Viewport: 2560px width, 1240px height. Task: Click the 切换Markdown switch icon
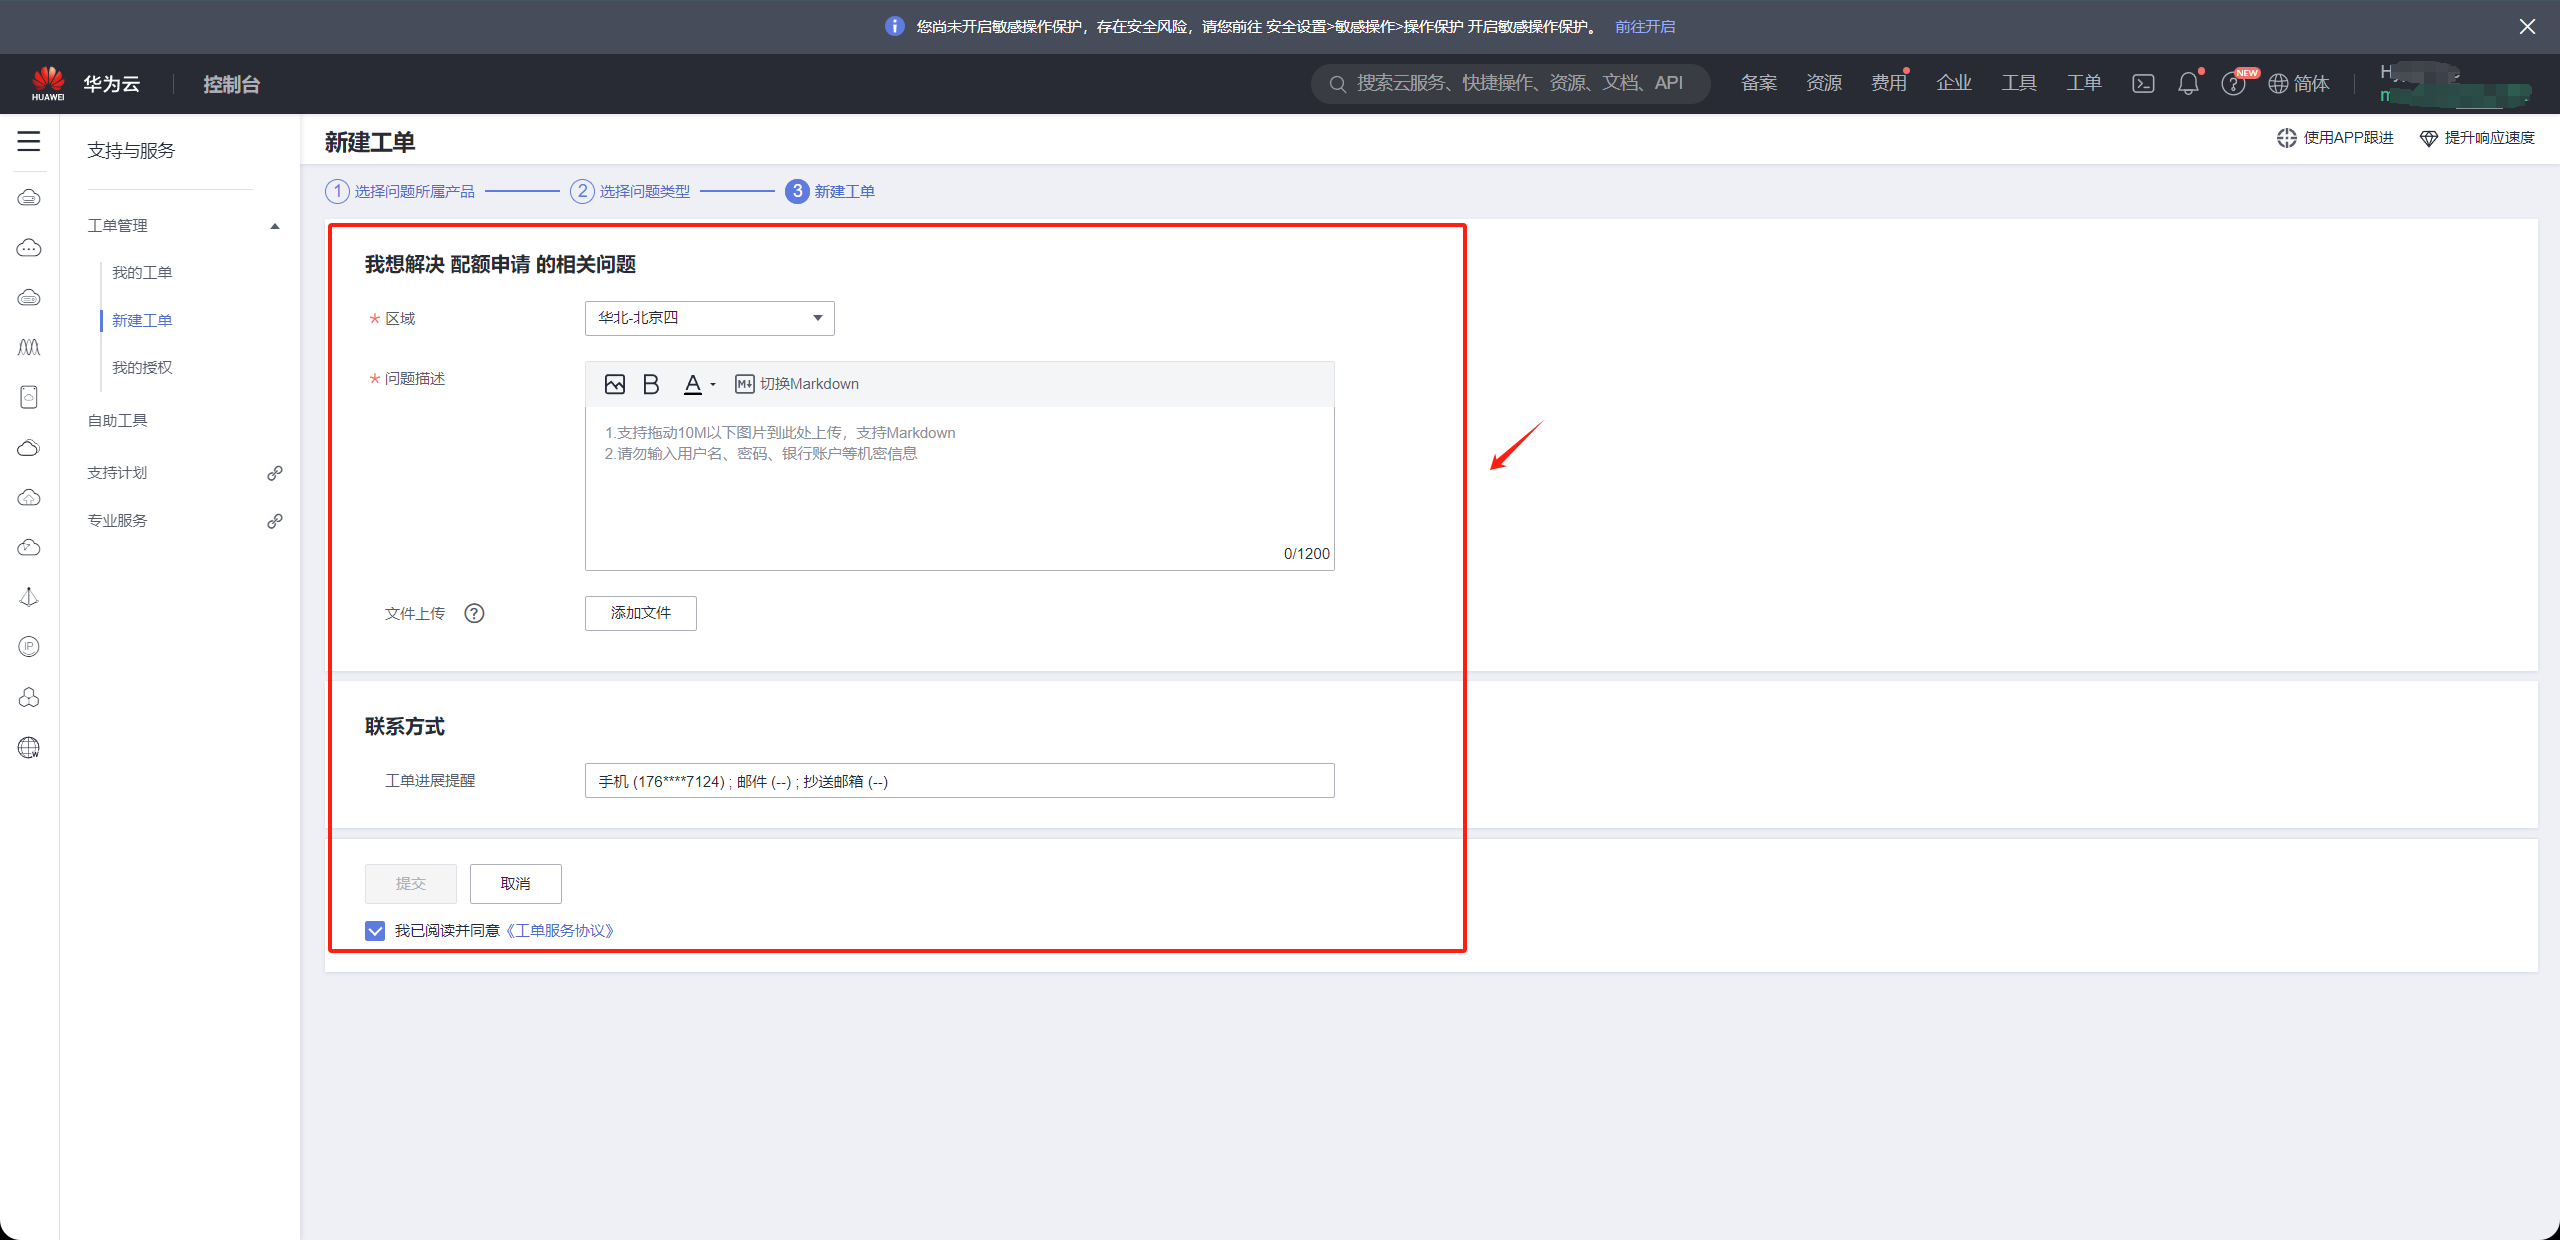pos(744,384)
